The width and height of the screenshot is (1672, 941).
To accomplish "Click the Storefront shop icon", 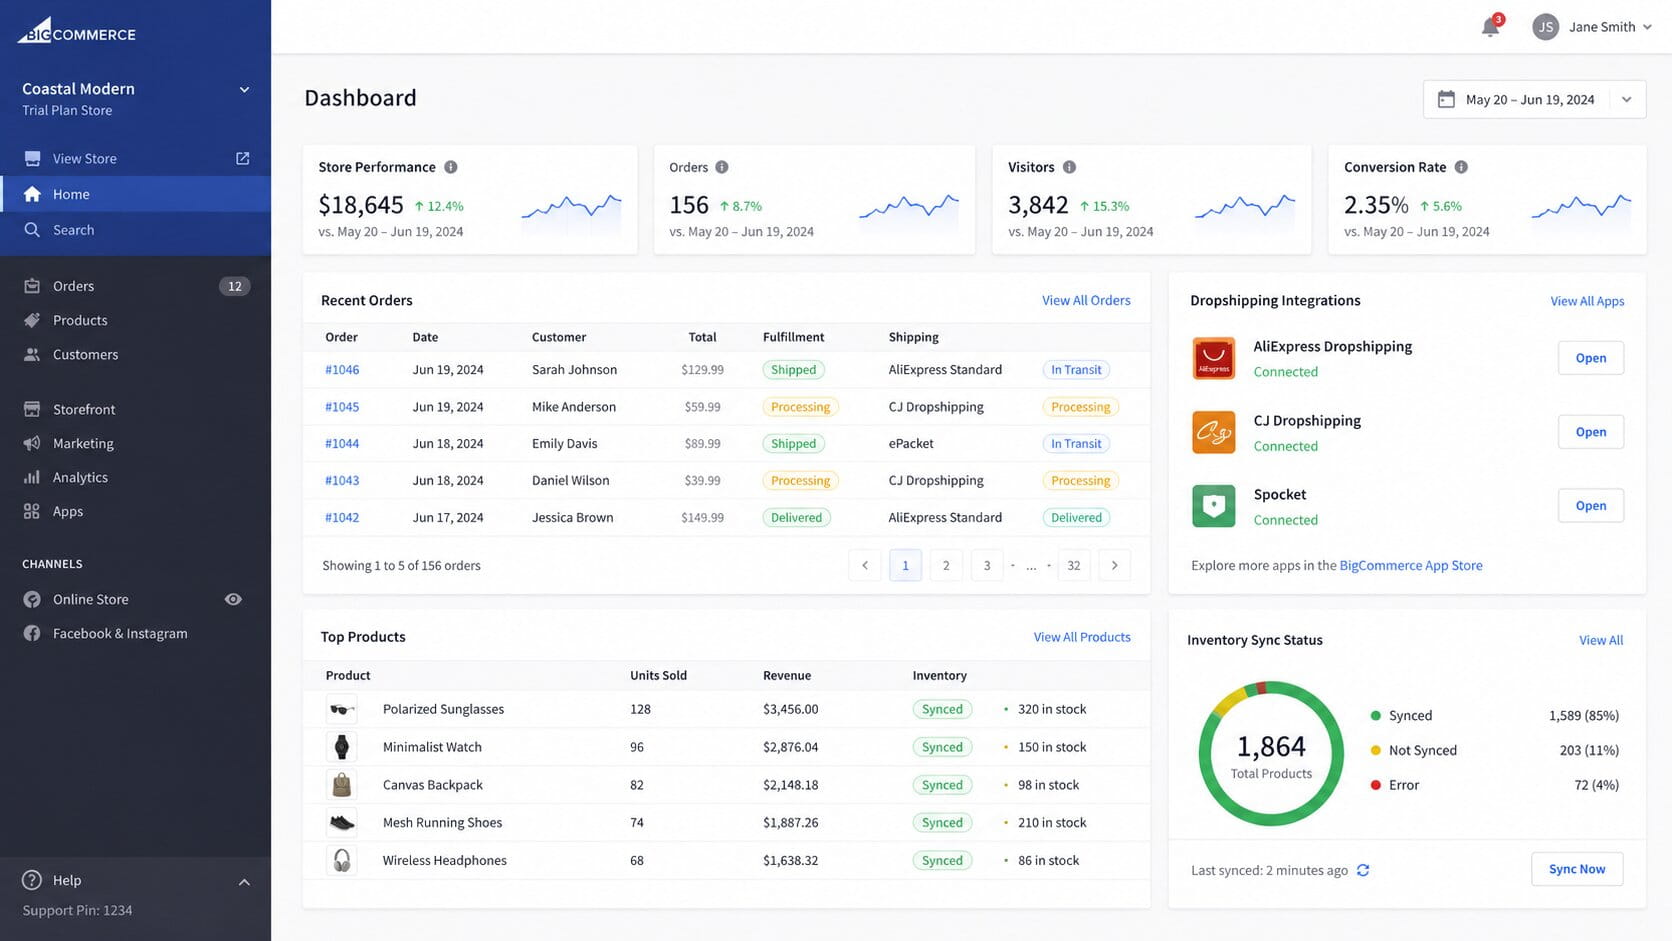I will click(x=32, y=409).
